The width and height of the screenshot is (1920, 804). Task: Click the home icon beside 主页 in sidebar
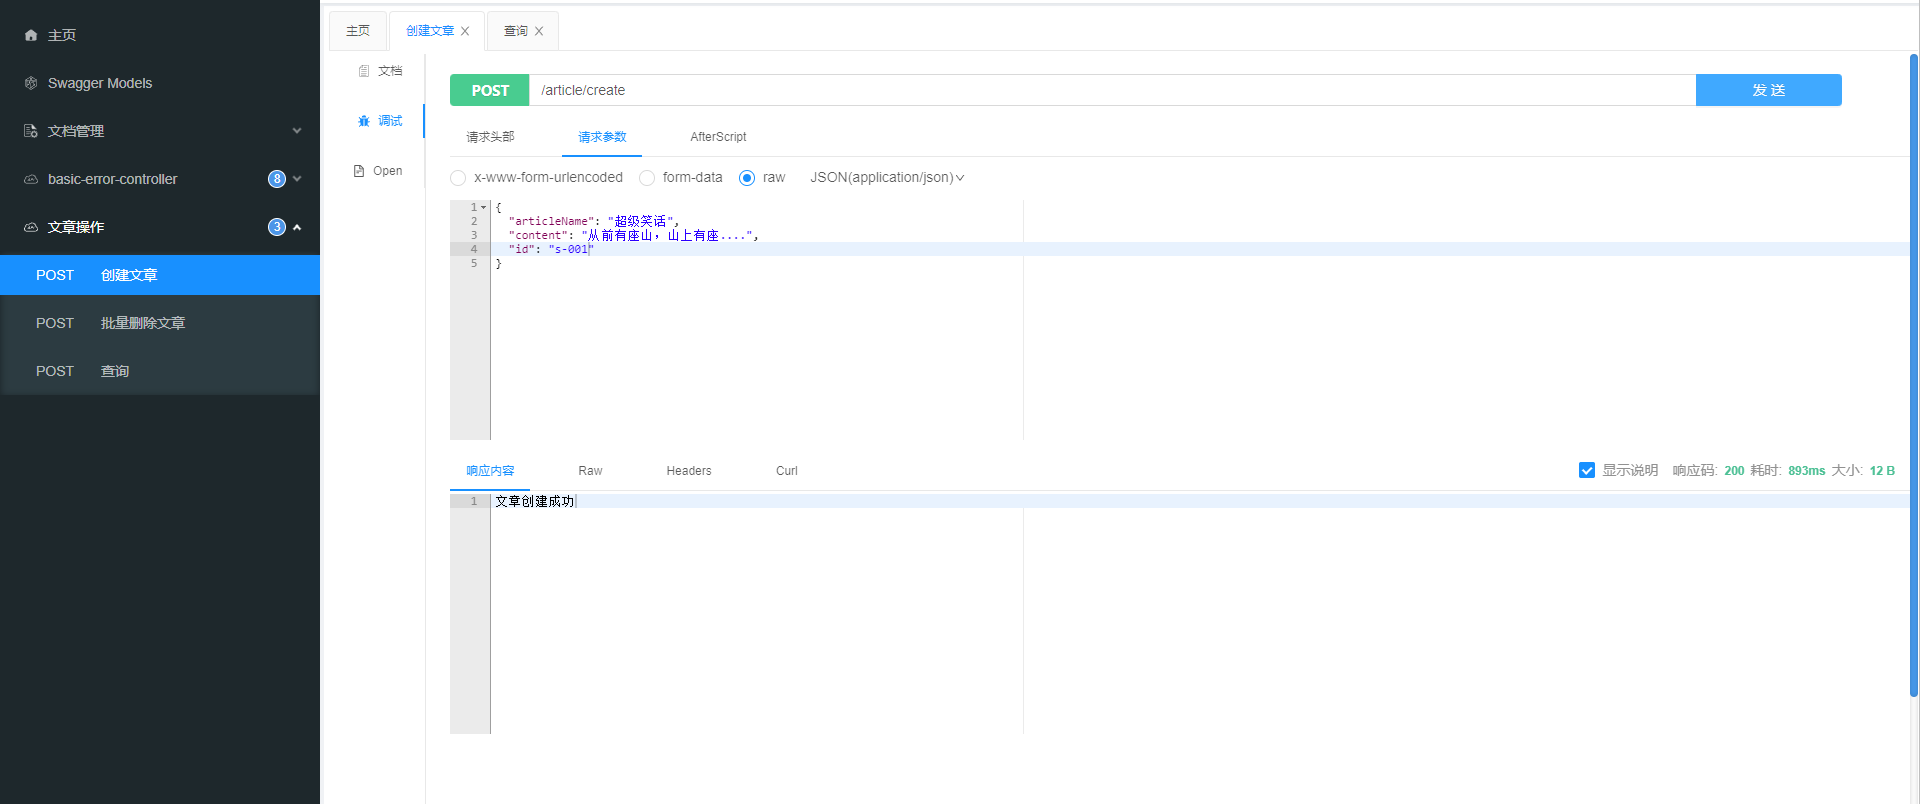coord(31,35)
